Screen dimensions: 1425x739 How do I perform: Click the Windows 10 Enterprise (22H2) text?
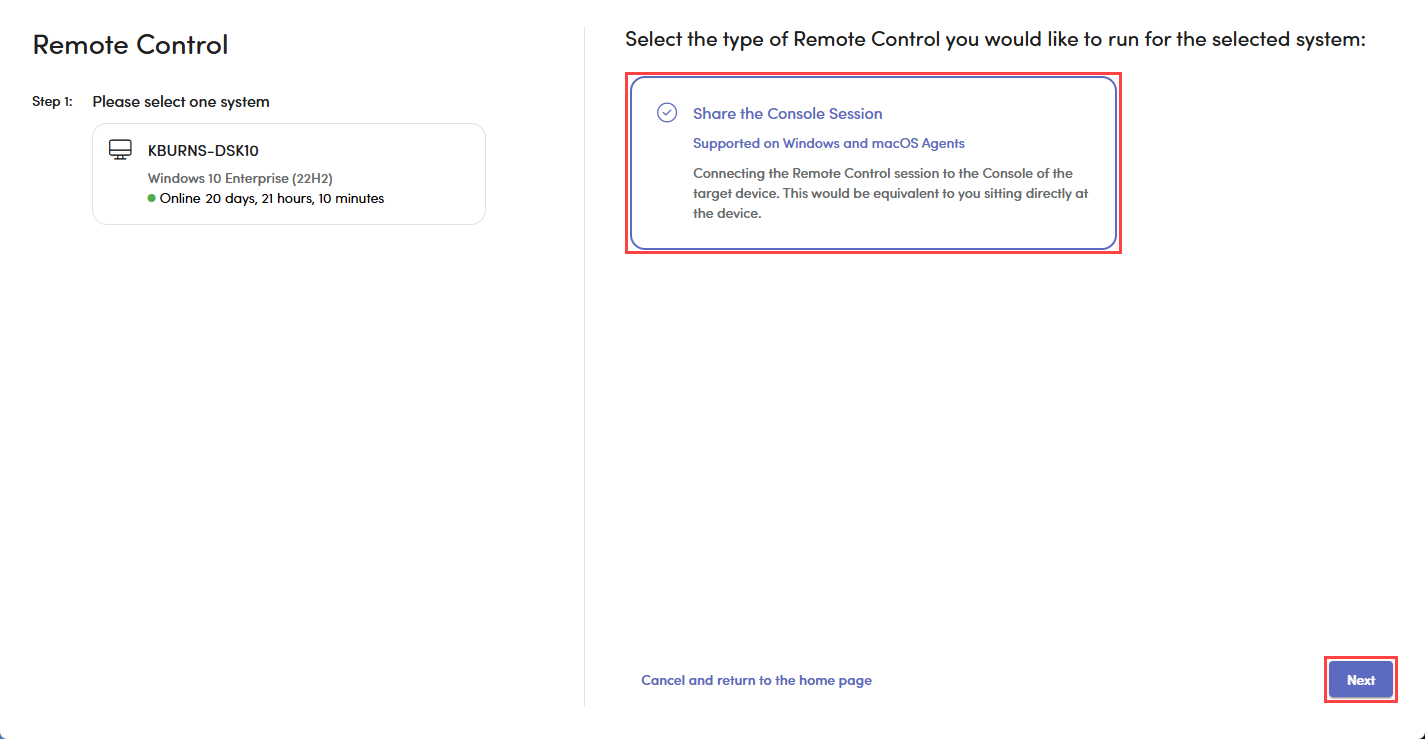240,179
